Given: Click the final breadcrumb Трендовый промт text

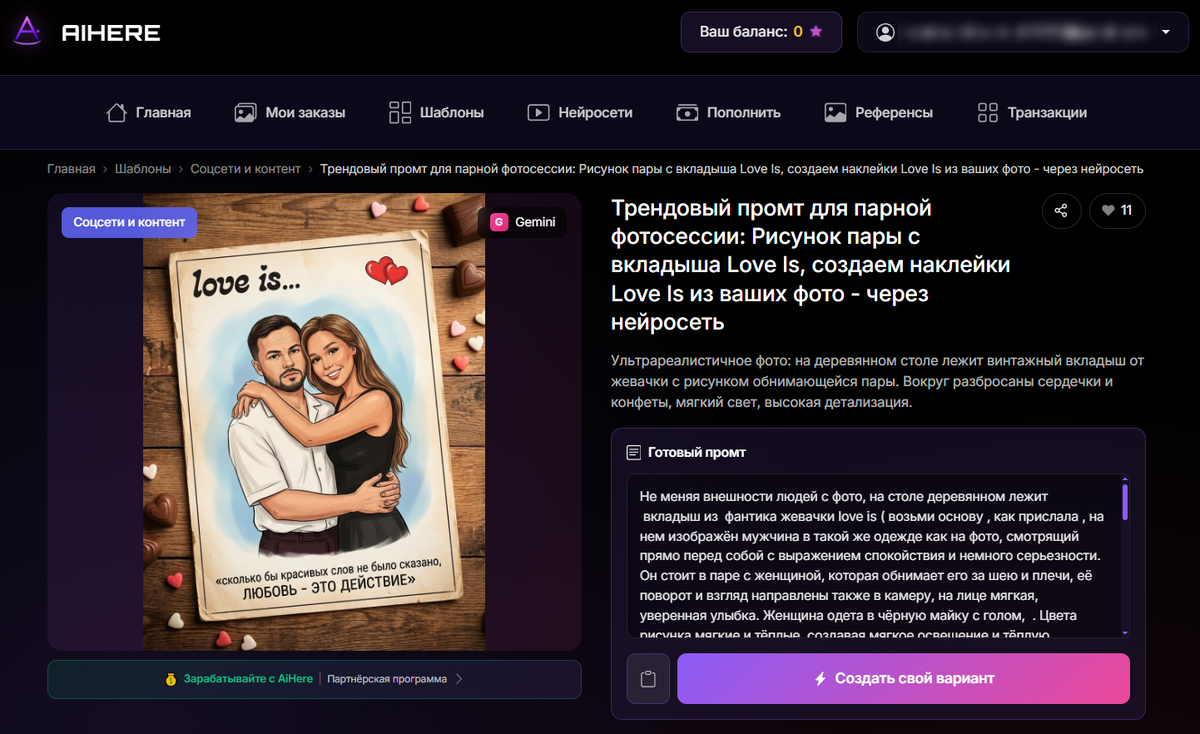Looking at the screenshot, I should (x=732, y=169).
